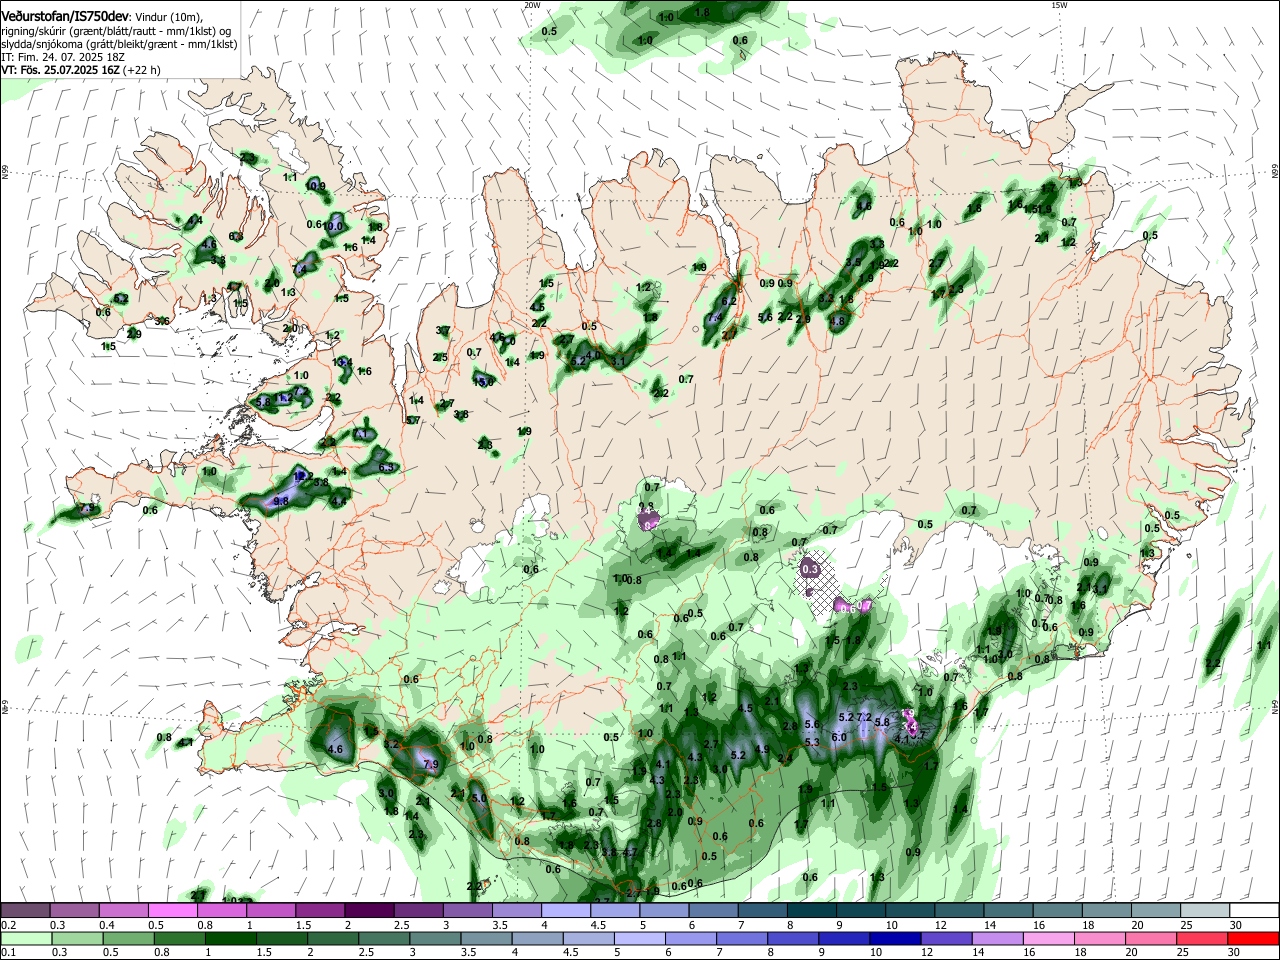Pick the lavender sleet legend swatch labeled 4
The width and height of the screenshot is (1280, 960).
565,911
